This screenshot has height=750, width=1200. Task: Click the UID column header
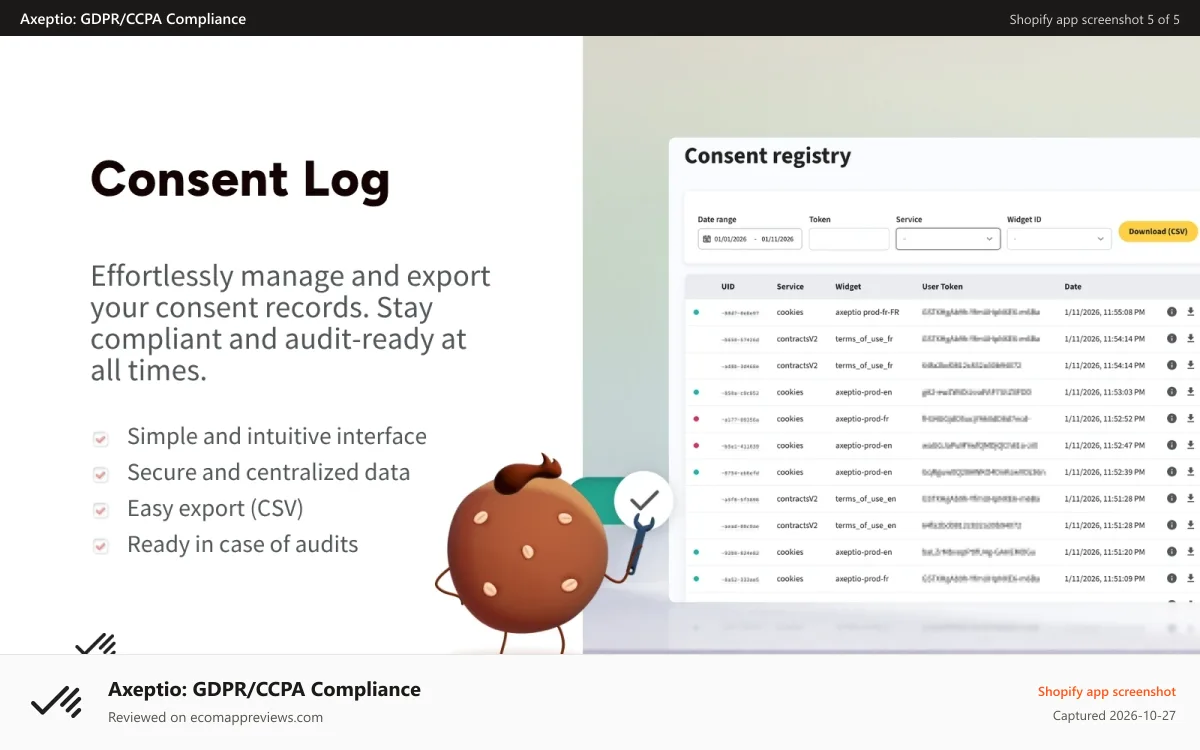(728, 287)
